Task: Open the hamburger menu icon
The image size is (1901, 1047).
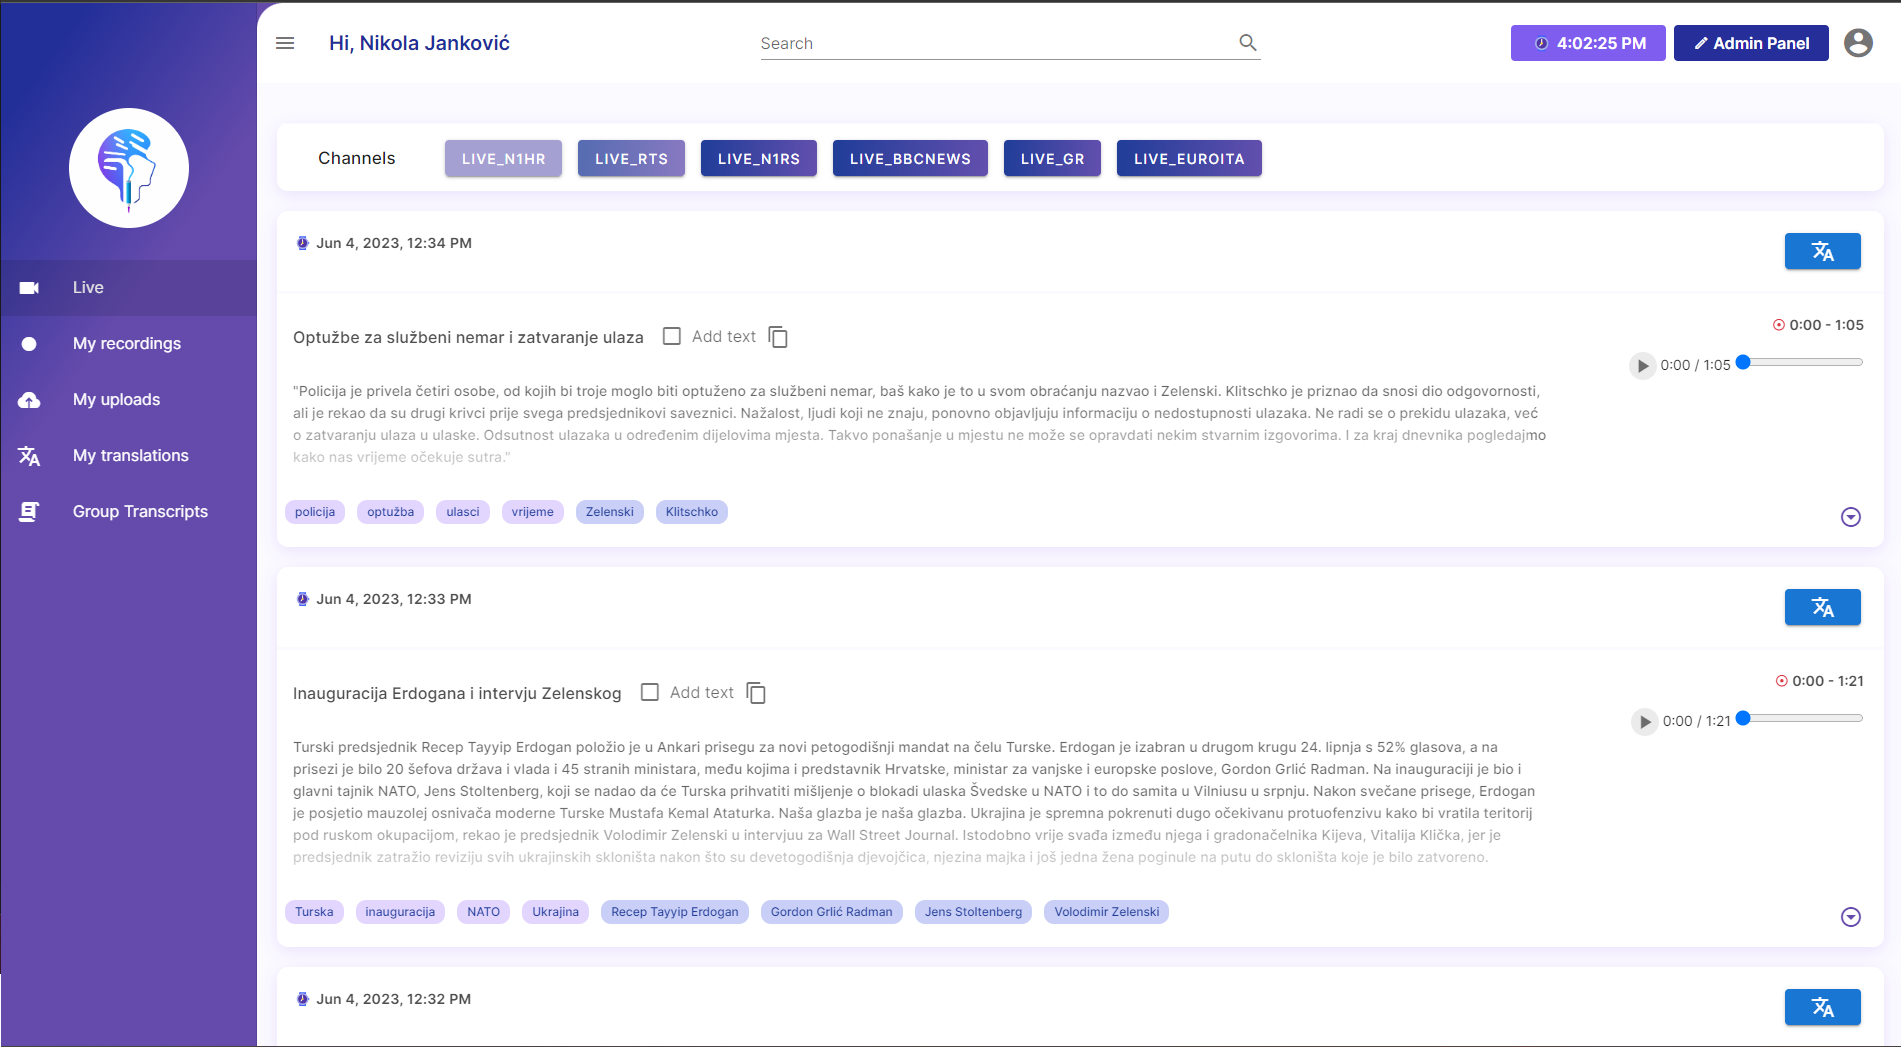Action: coord(285,43)
